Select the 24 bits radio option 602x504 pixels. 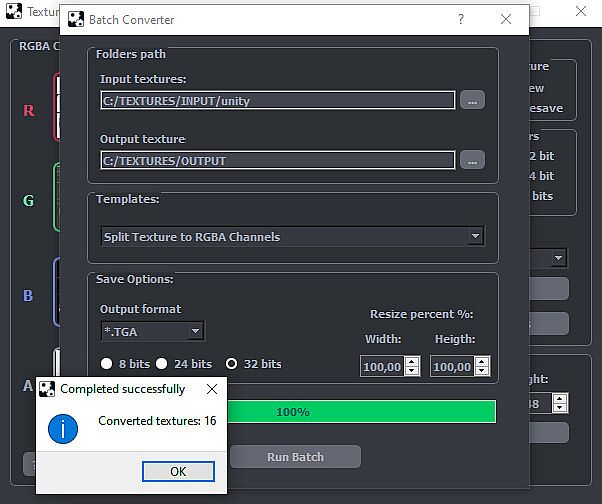tap(162, 364)
